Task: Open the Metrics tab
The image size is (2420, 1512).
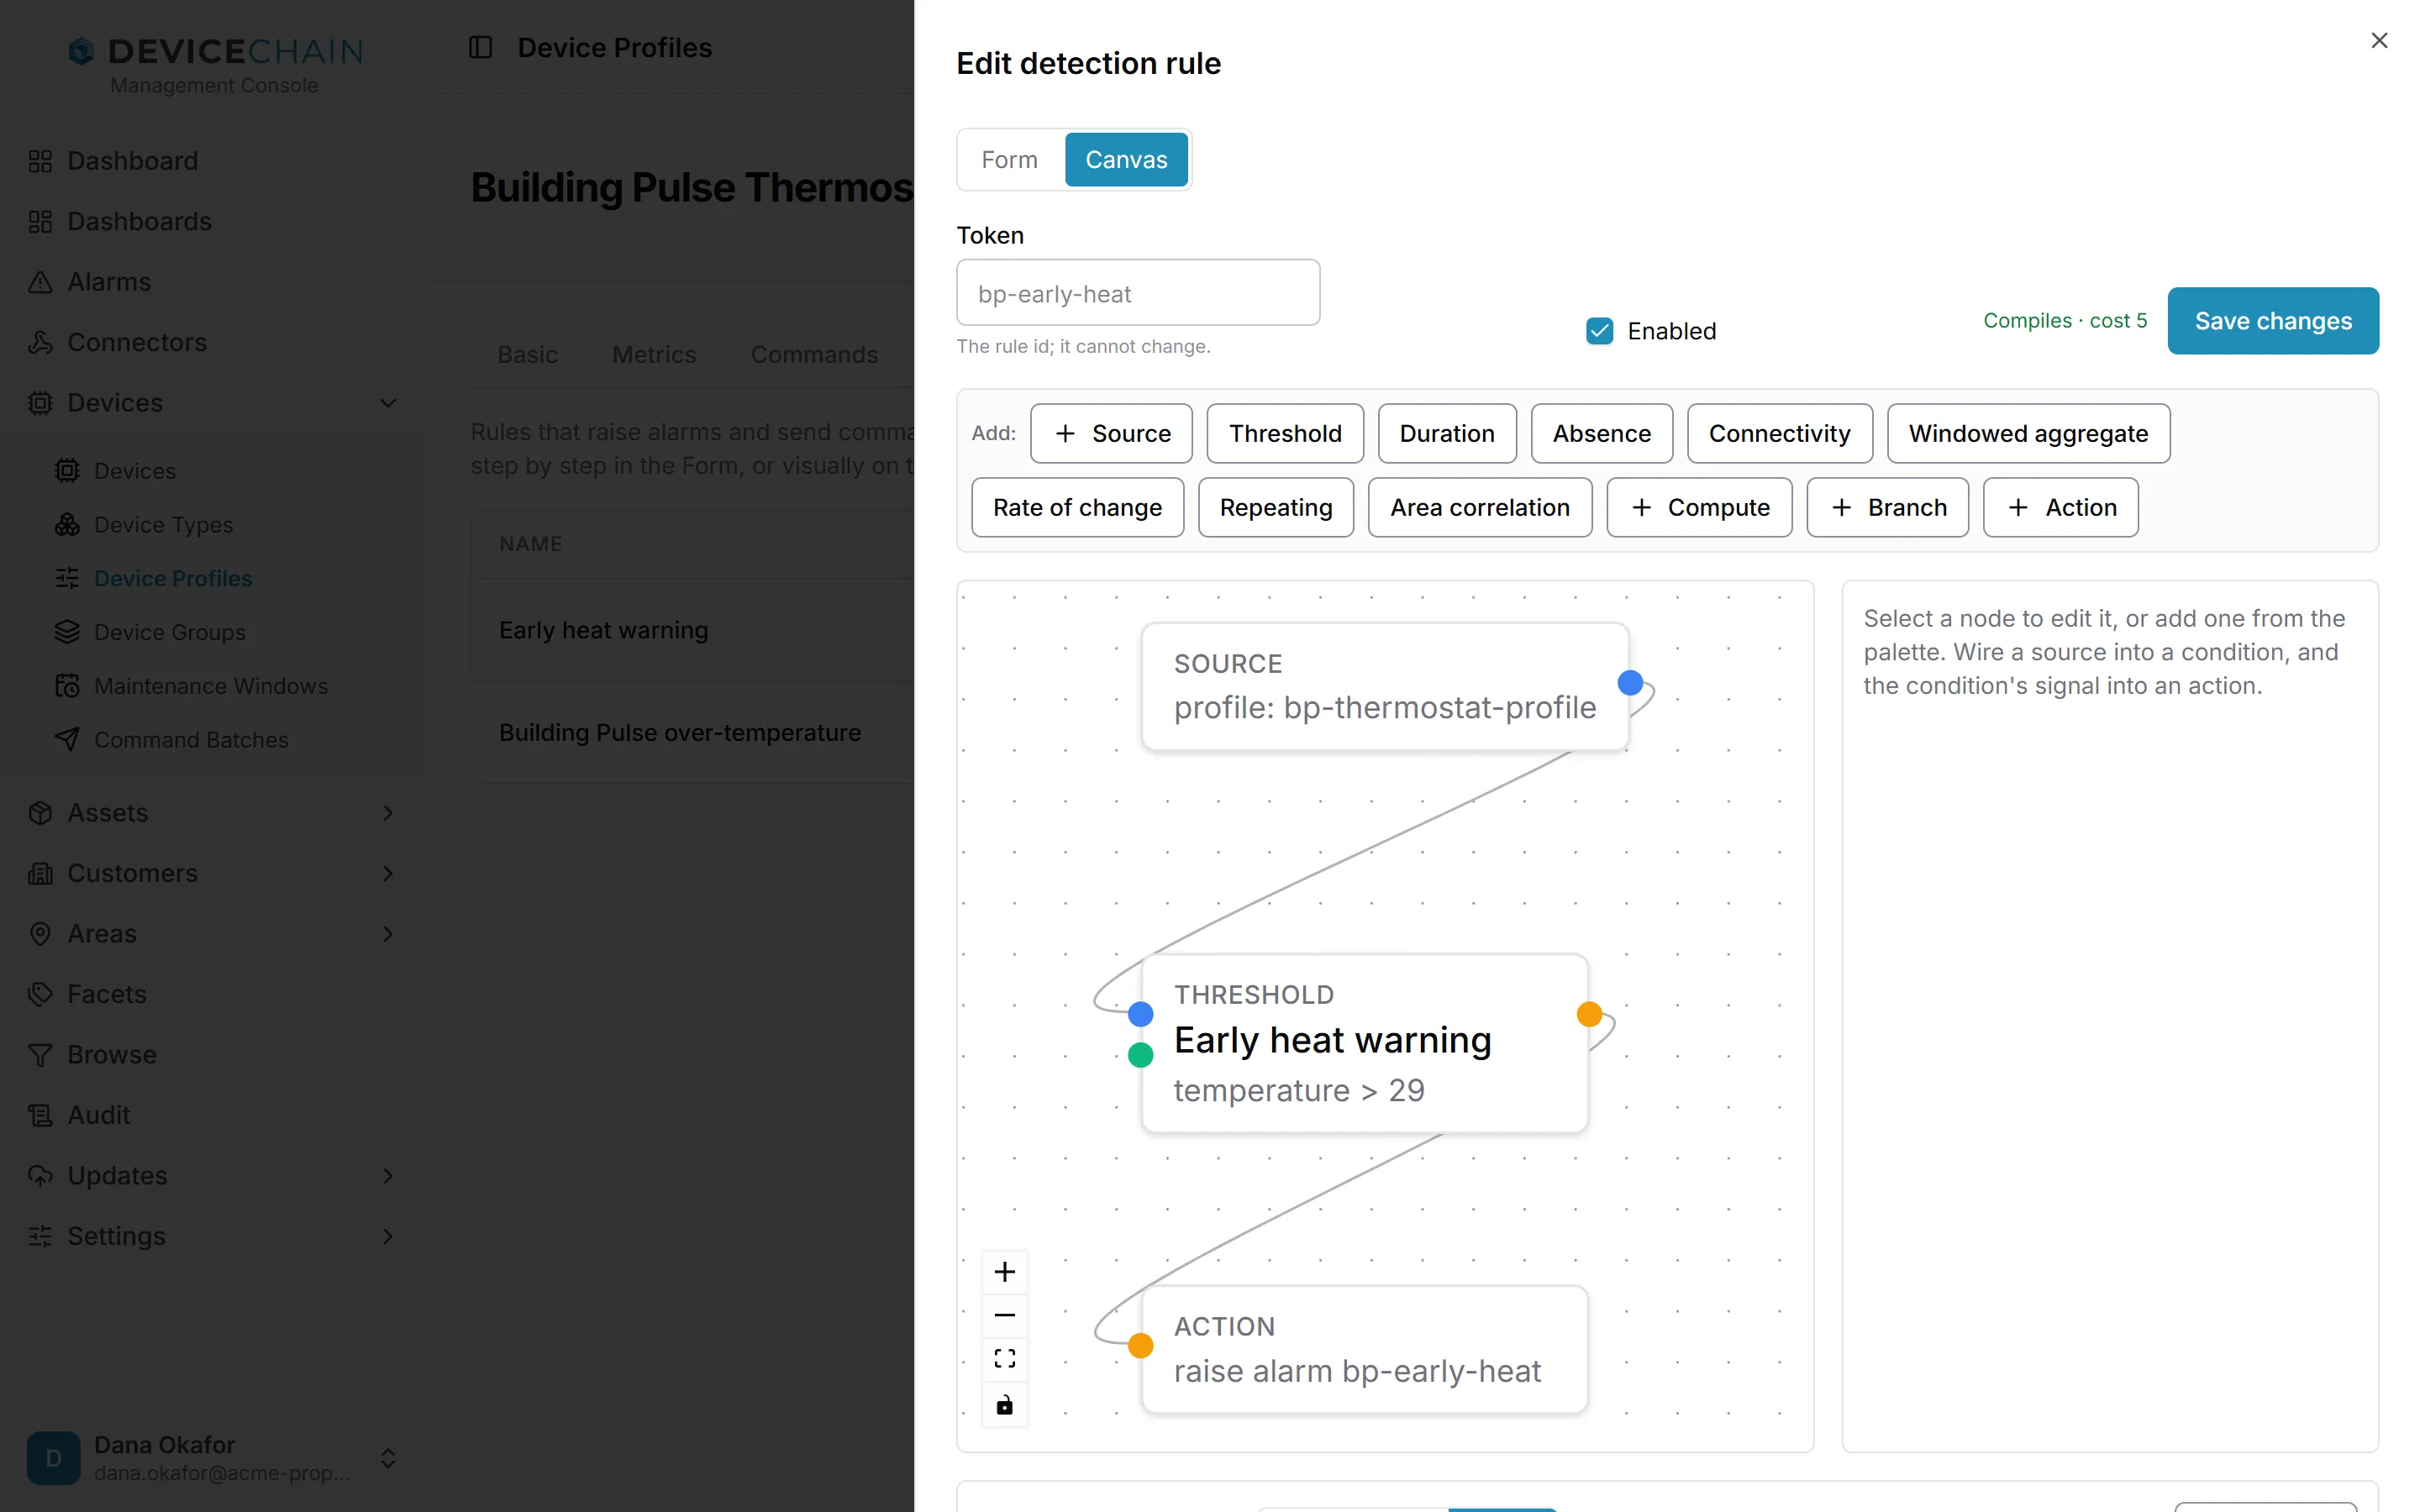Action: pos(654,355)
